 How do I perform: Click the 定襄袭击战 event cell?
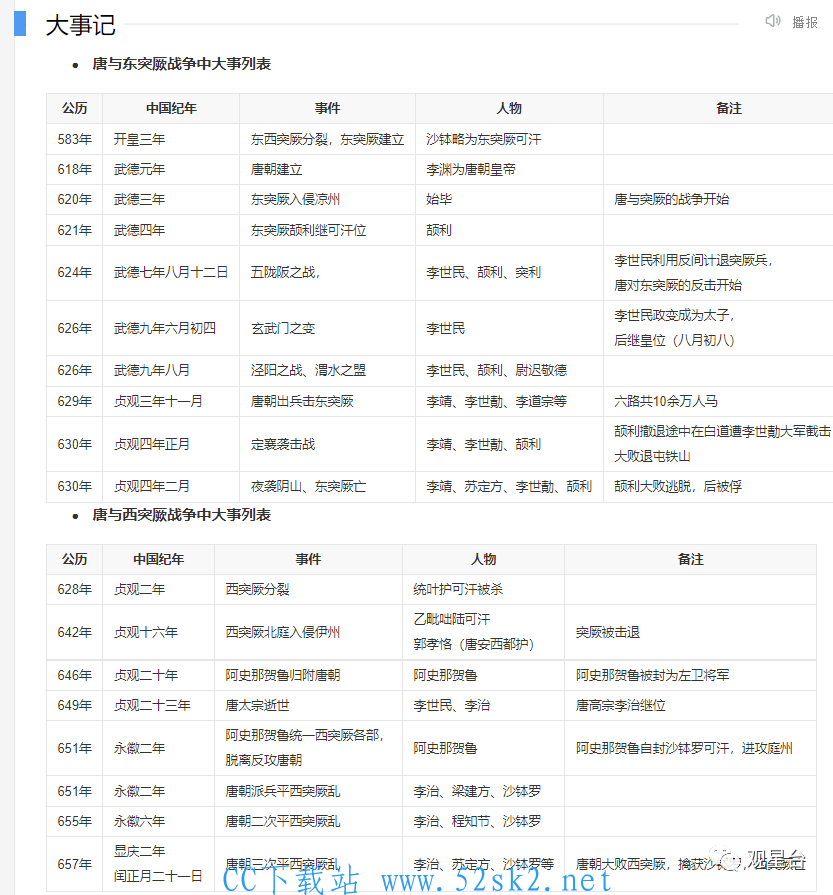click(328, 444)
